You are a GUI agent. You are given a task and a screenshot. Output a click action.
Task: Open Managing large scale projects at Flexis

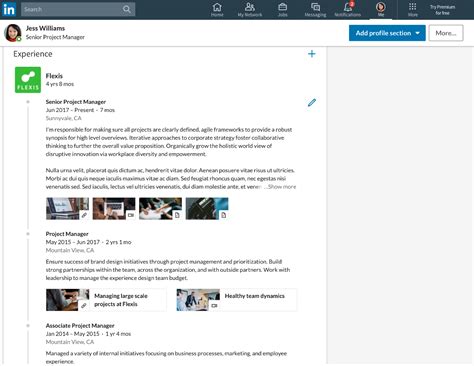106,300
